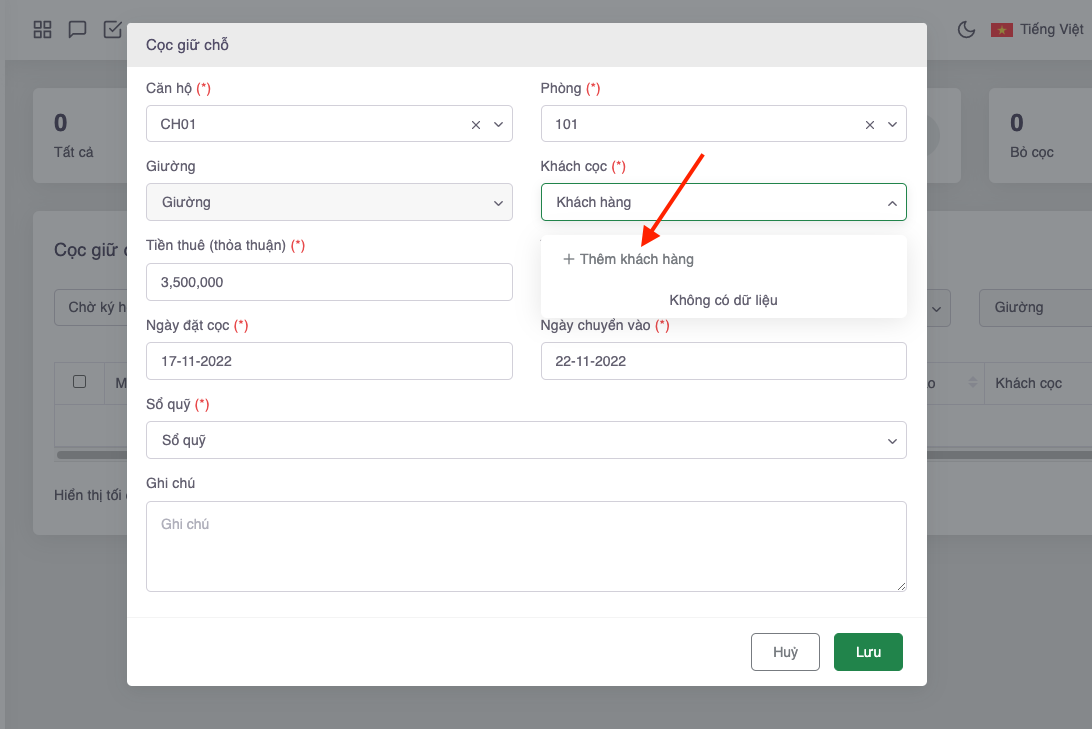Clear the CH01 apartment selection
The height and width of the screenshot is (729, 1092).
coord(476,125)
